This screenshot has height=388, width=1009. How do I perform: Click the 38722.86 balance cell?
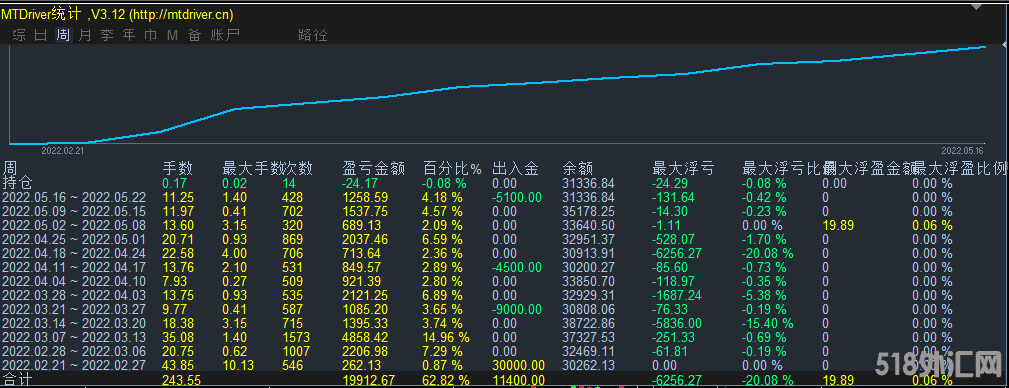point(588,324)
